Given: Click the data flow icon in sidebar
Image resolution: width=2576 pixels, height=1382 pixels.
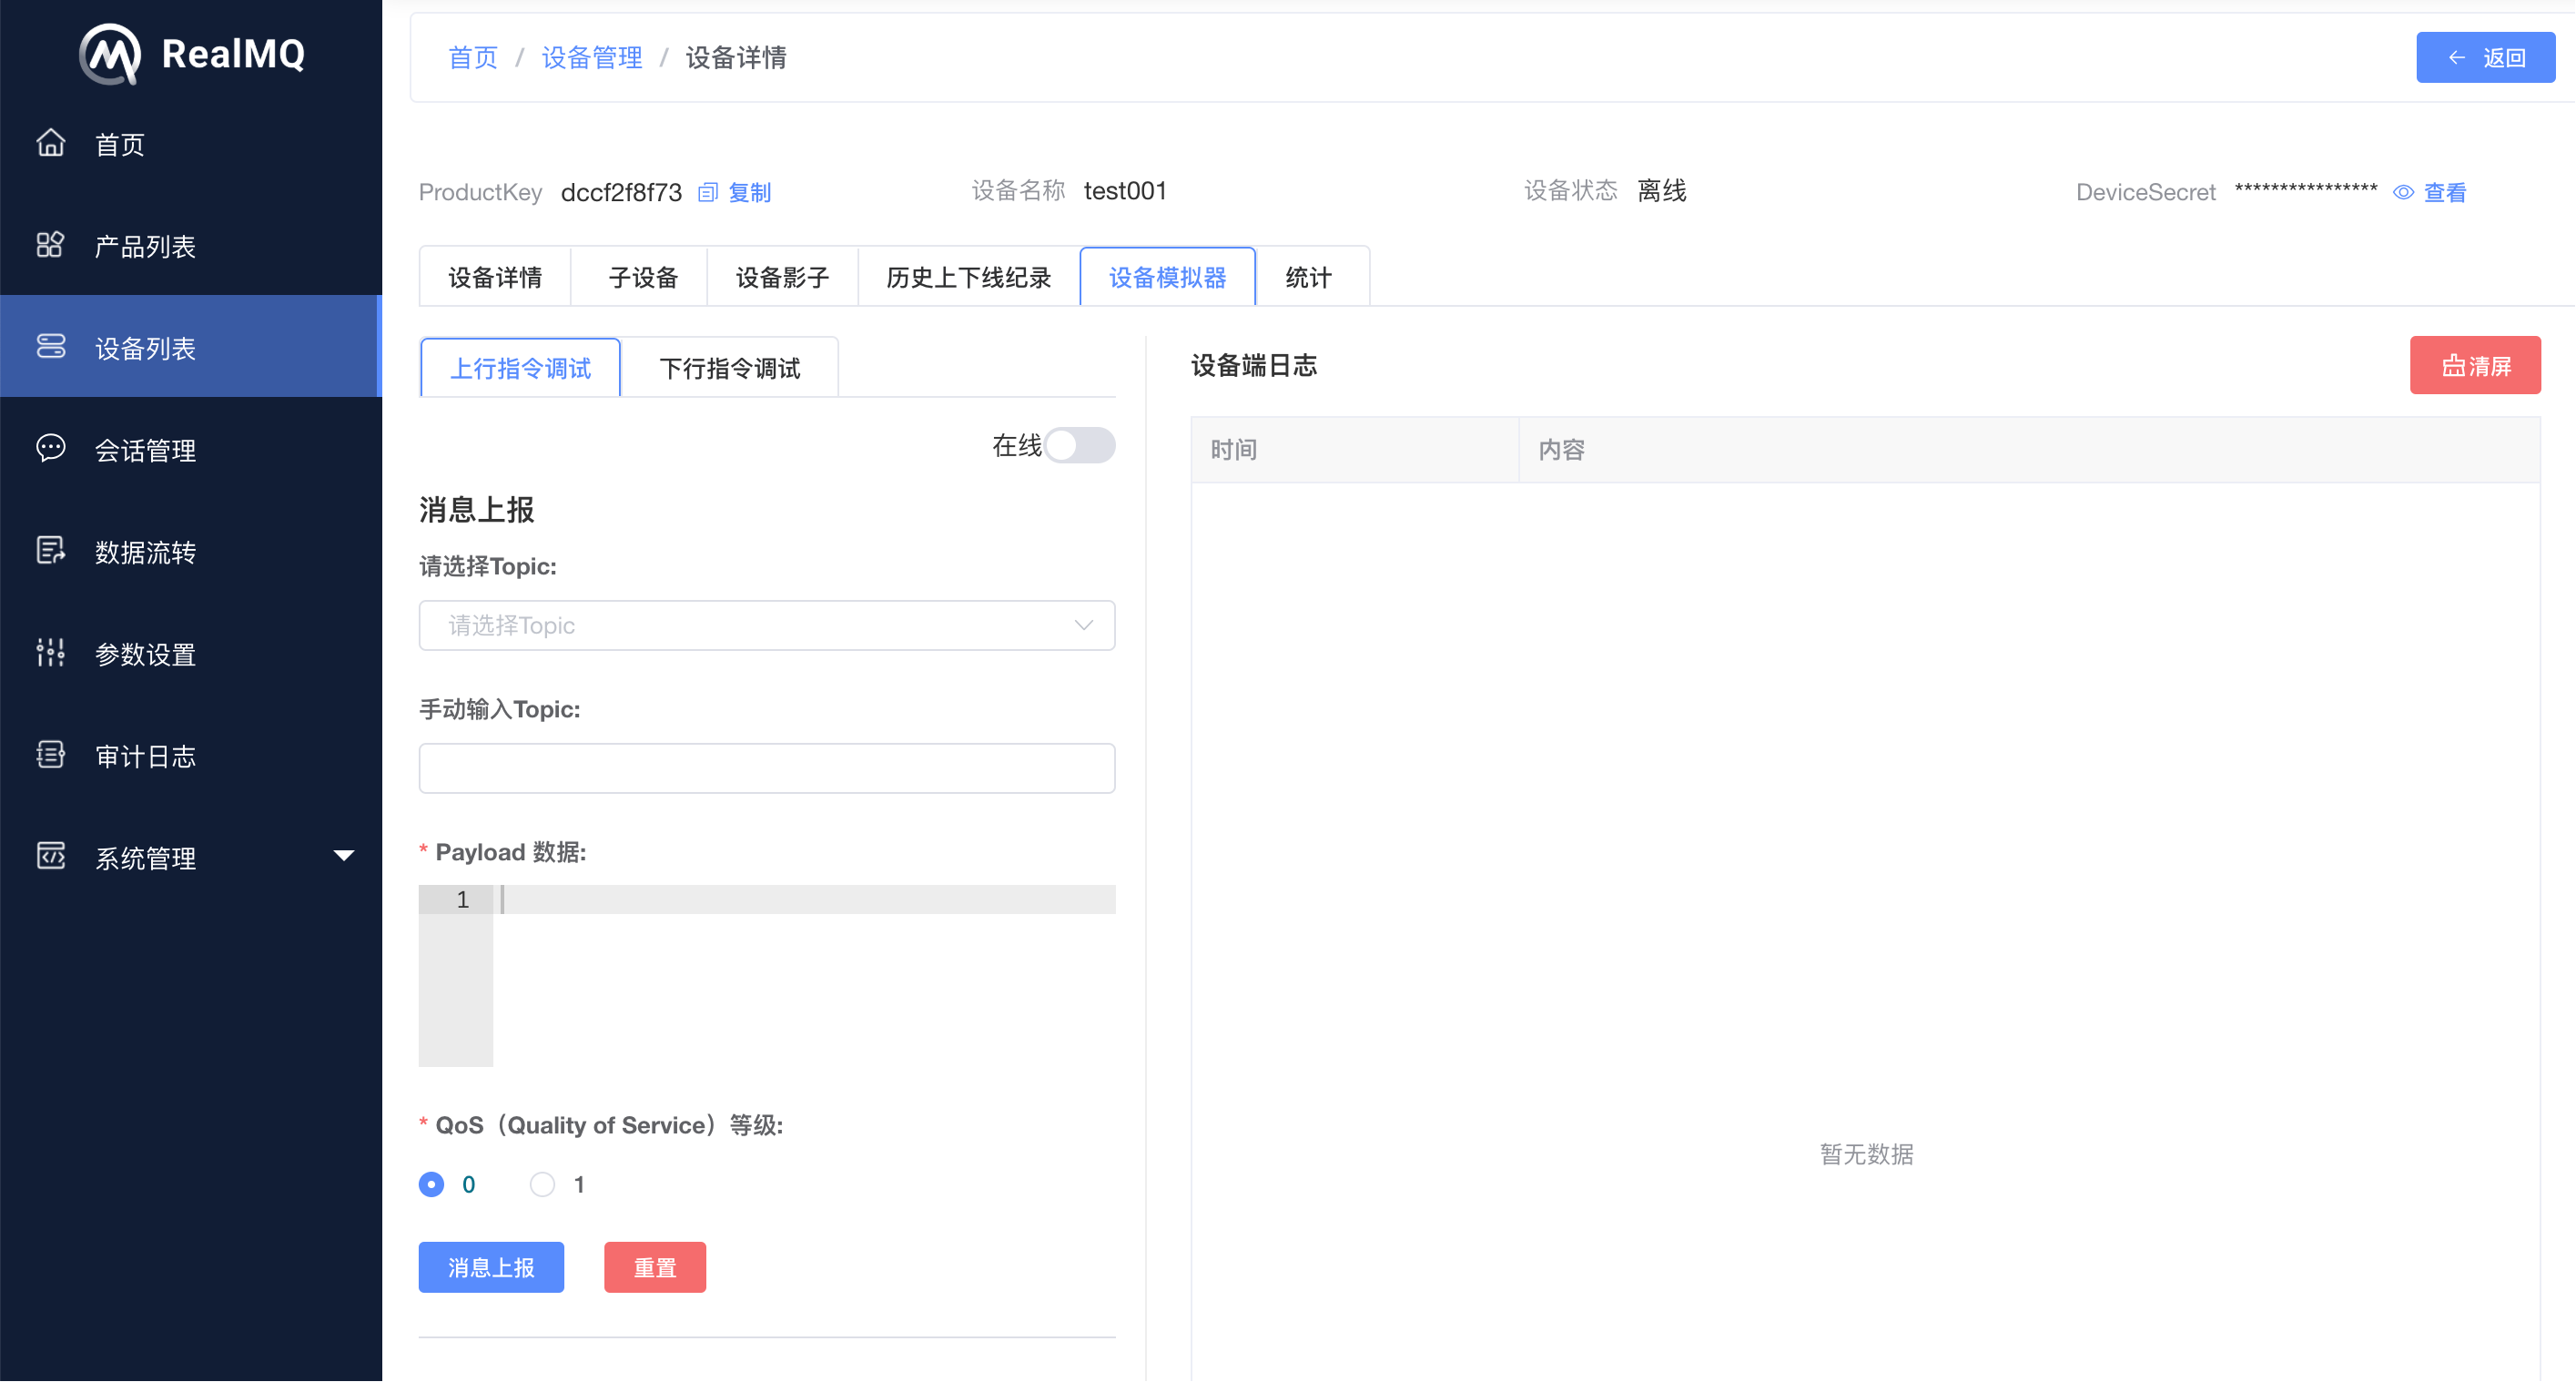Looking at the screenshot, I should 51,550.
